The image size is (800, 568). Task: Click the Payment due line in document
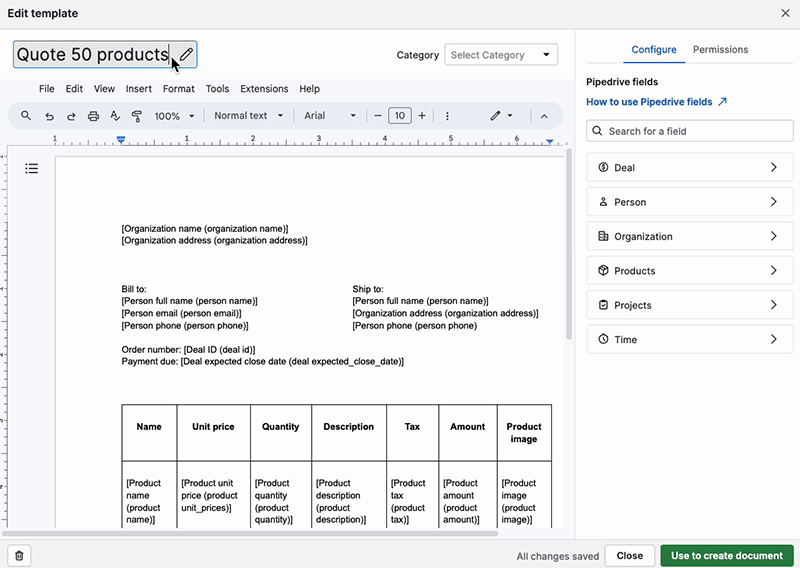[x=262, y=362]
